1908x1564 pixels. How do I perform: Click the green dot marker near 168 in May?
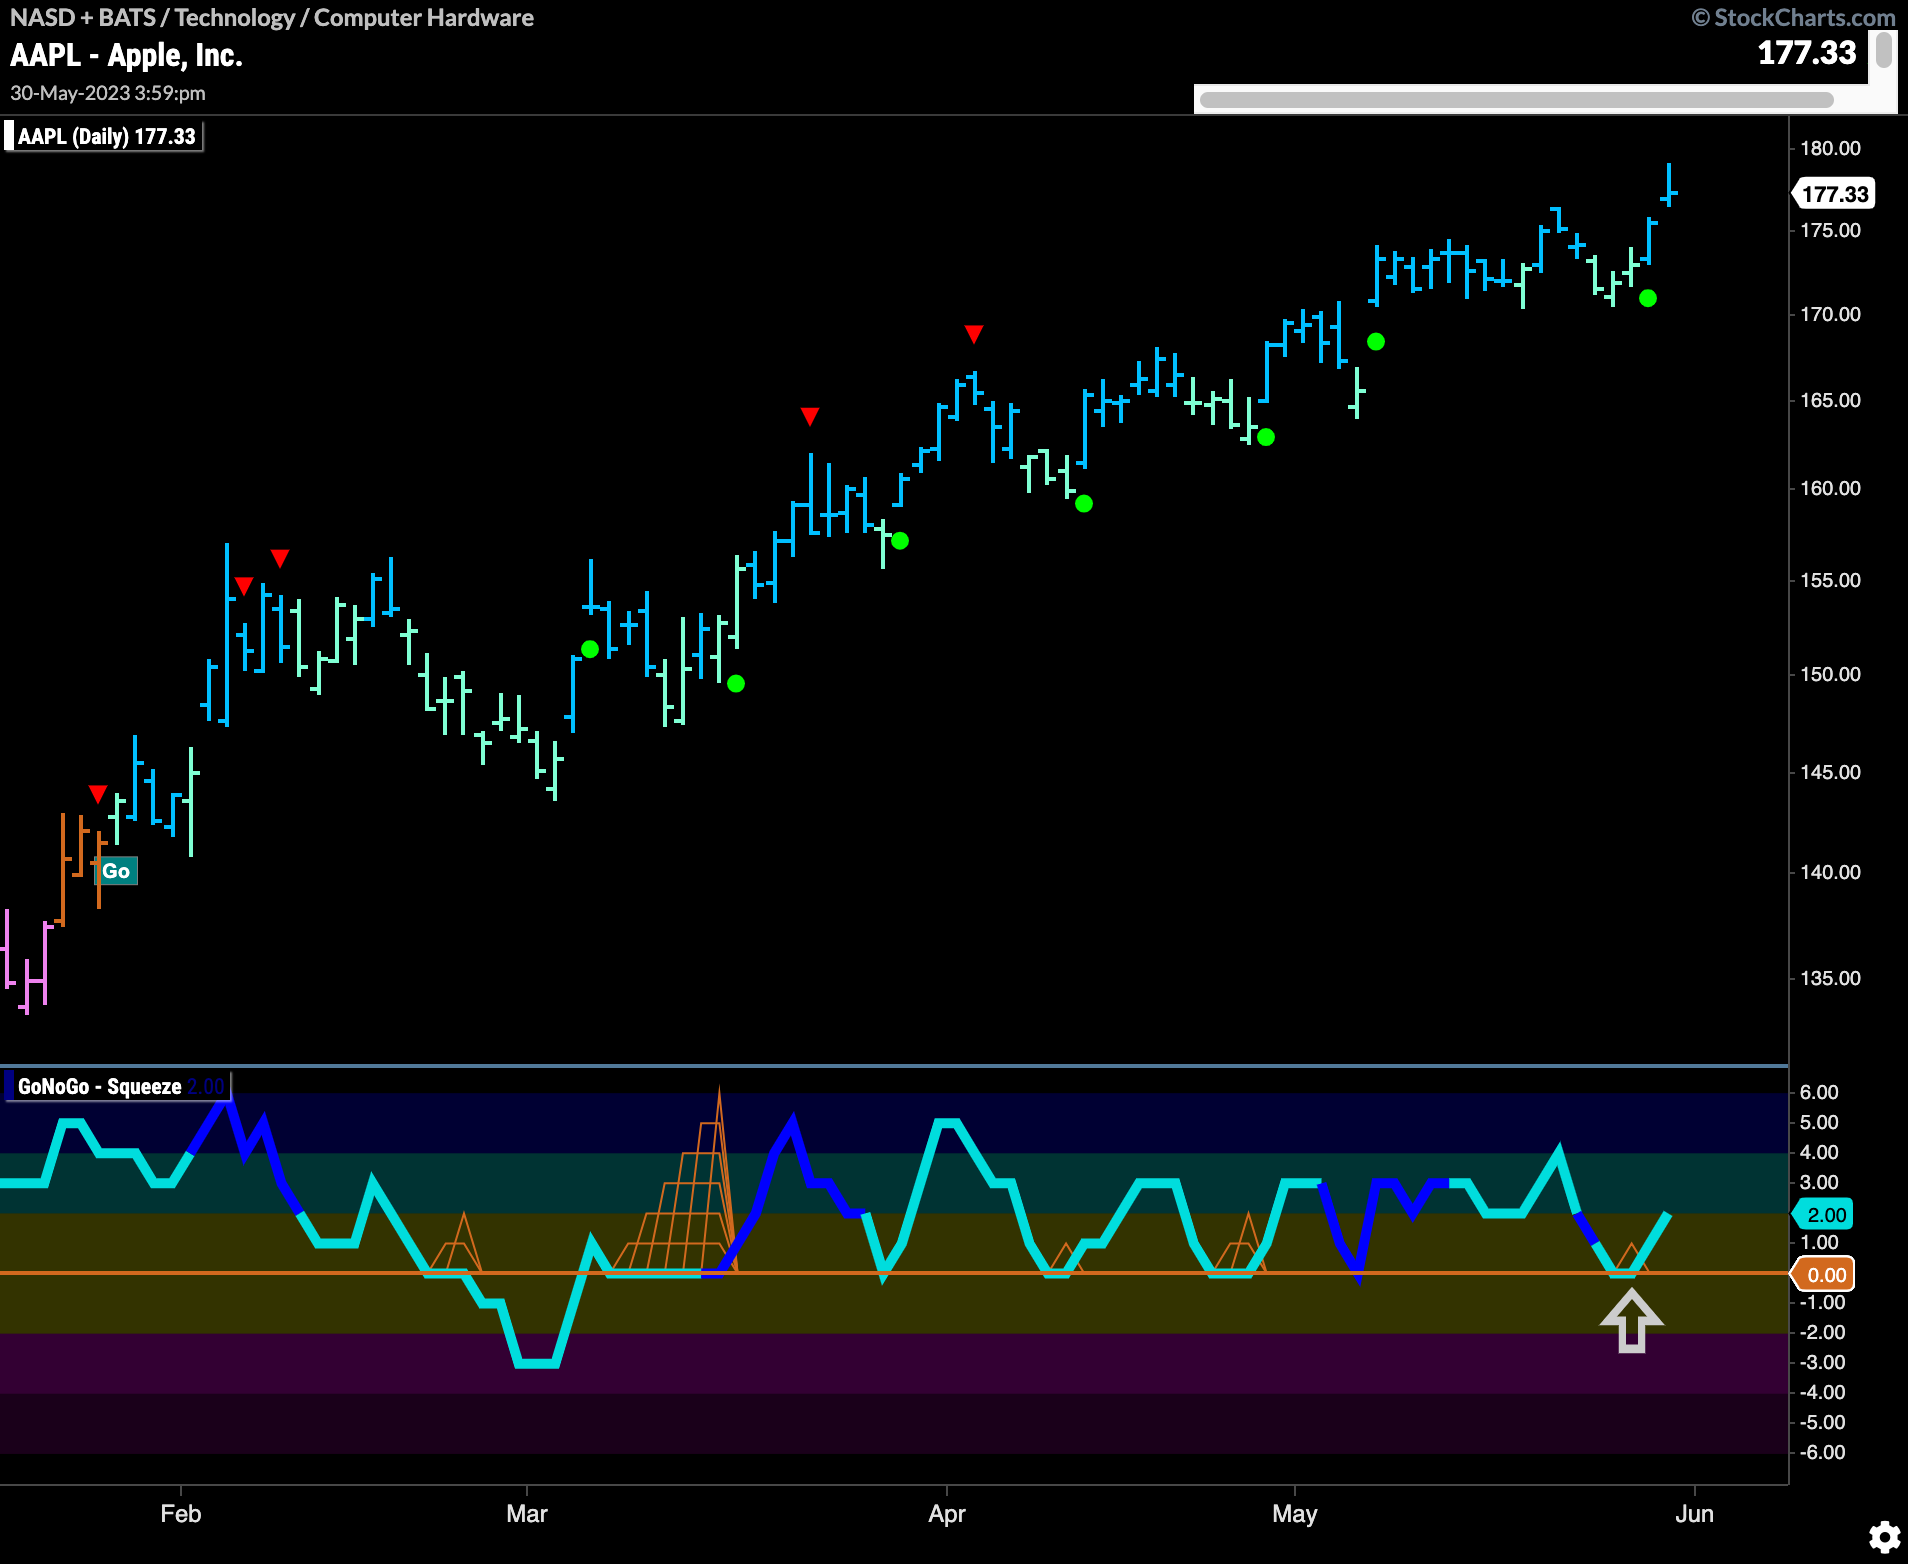click(1376, 342)
